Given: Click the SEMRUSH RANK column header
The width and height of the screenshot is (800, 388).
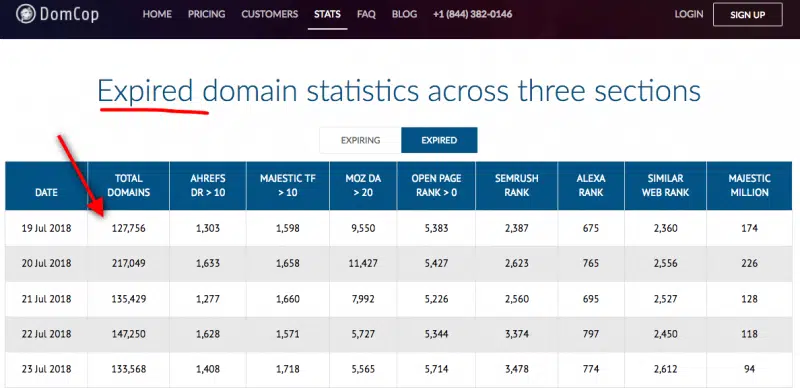Looking at the screenshot, I should point(516,186).
